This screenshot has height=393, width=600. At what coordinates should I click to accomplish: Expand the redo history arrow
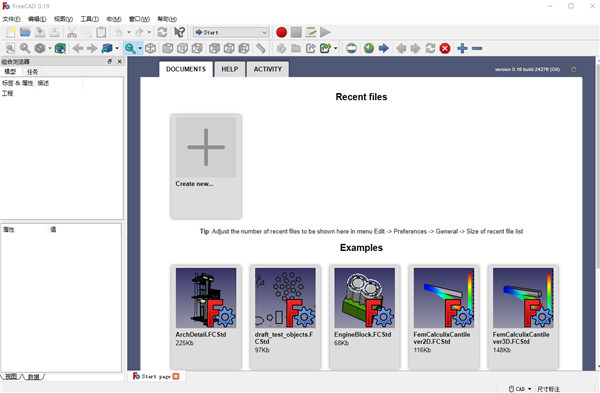coord(149,33)
